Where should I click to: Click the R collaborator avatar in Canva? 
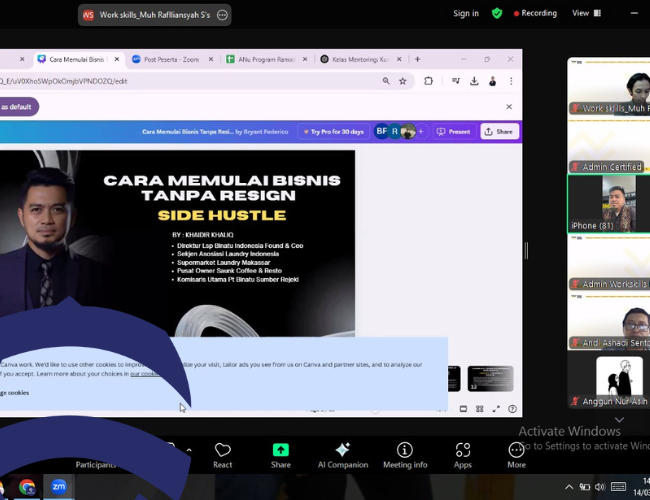395,131
